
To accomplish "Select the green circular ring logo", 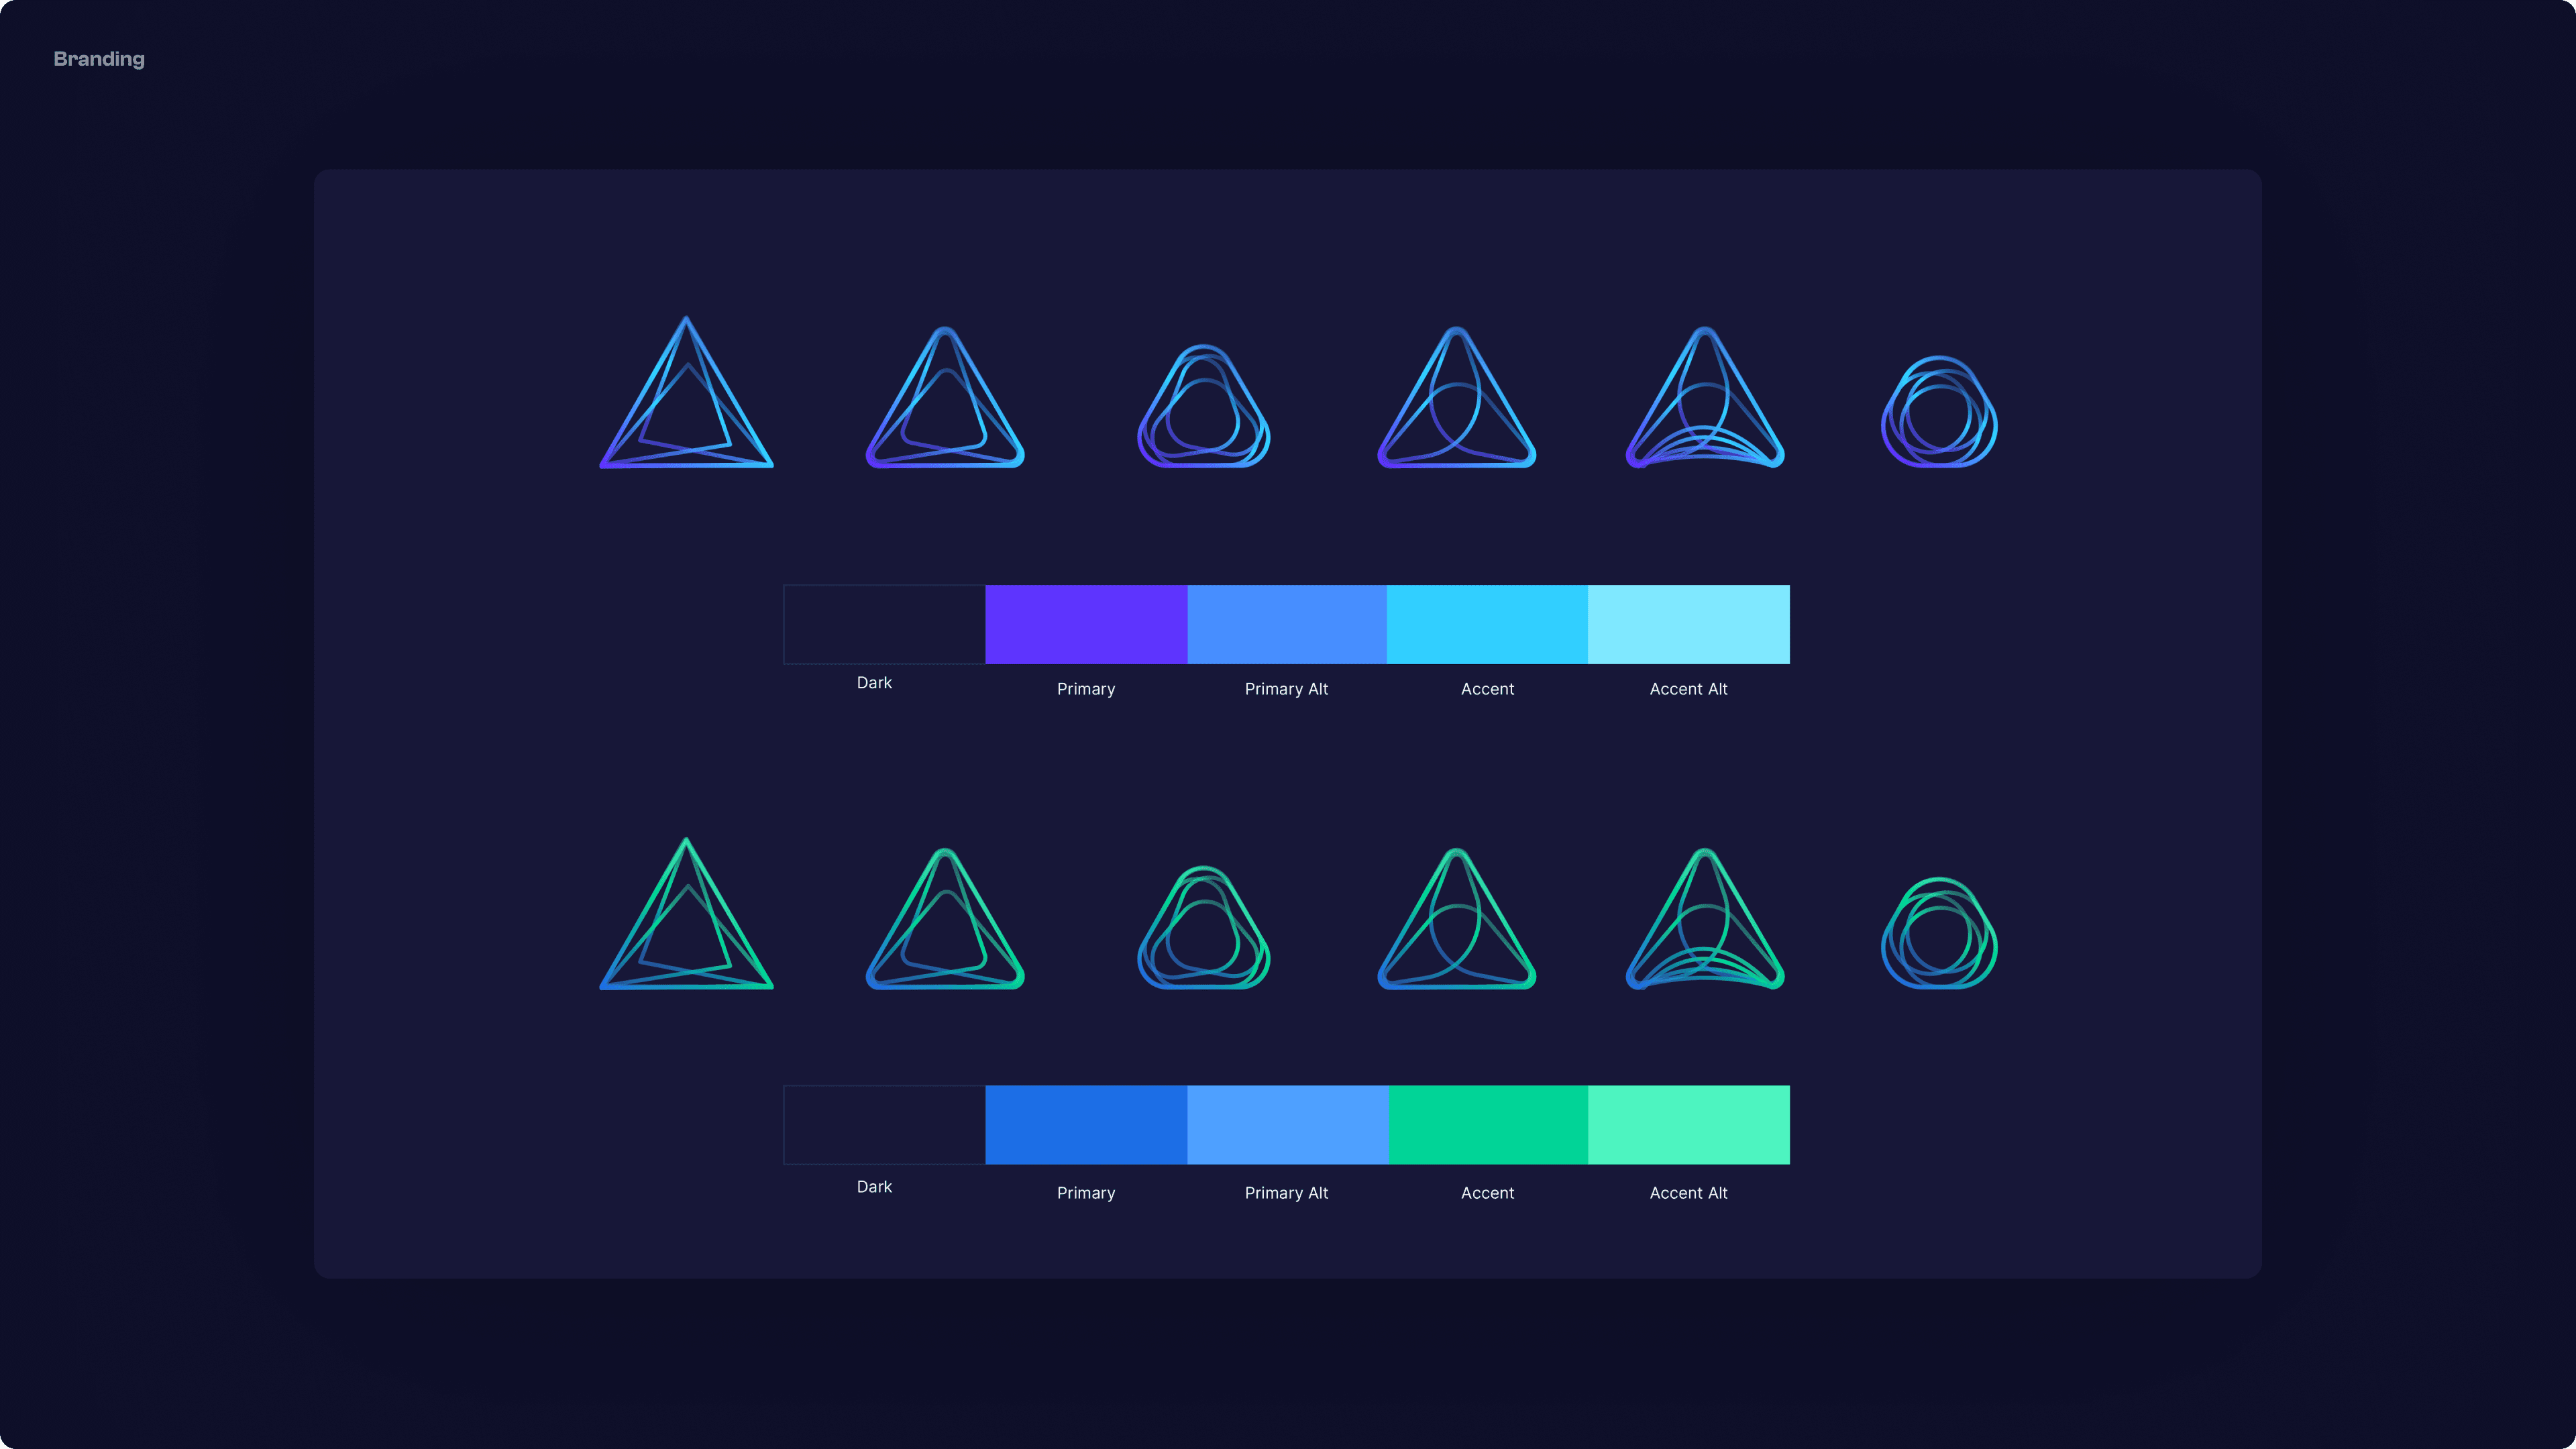I will [1939, 933].
